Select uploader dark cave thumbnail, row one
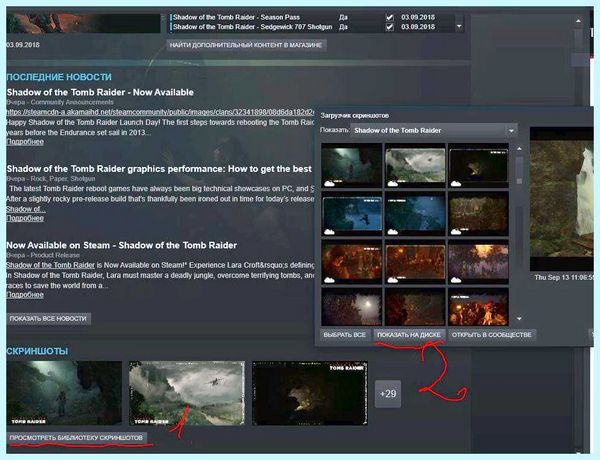The image size is (600, 460). click(478, 165)
